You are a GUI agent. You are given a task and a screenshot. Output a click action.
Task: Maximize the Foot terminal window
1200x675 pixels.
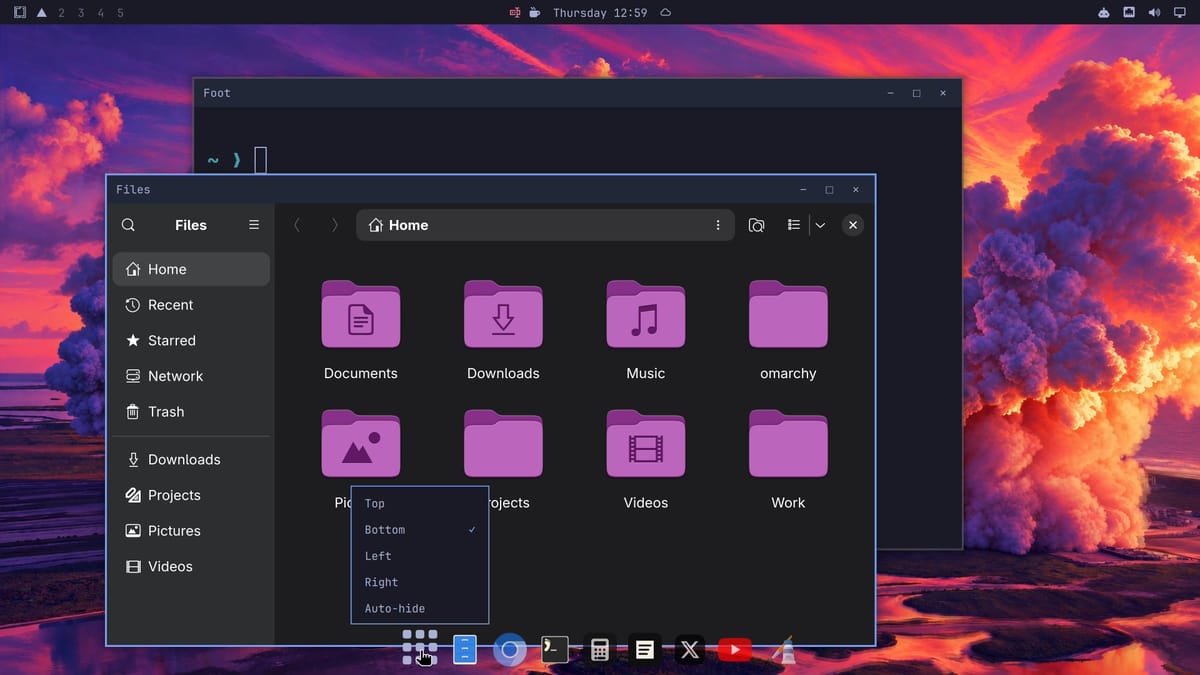pyautogui.click(x=916, y=93)
